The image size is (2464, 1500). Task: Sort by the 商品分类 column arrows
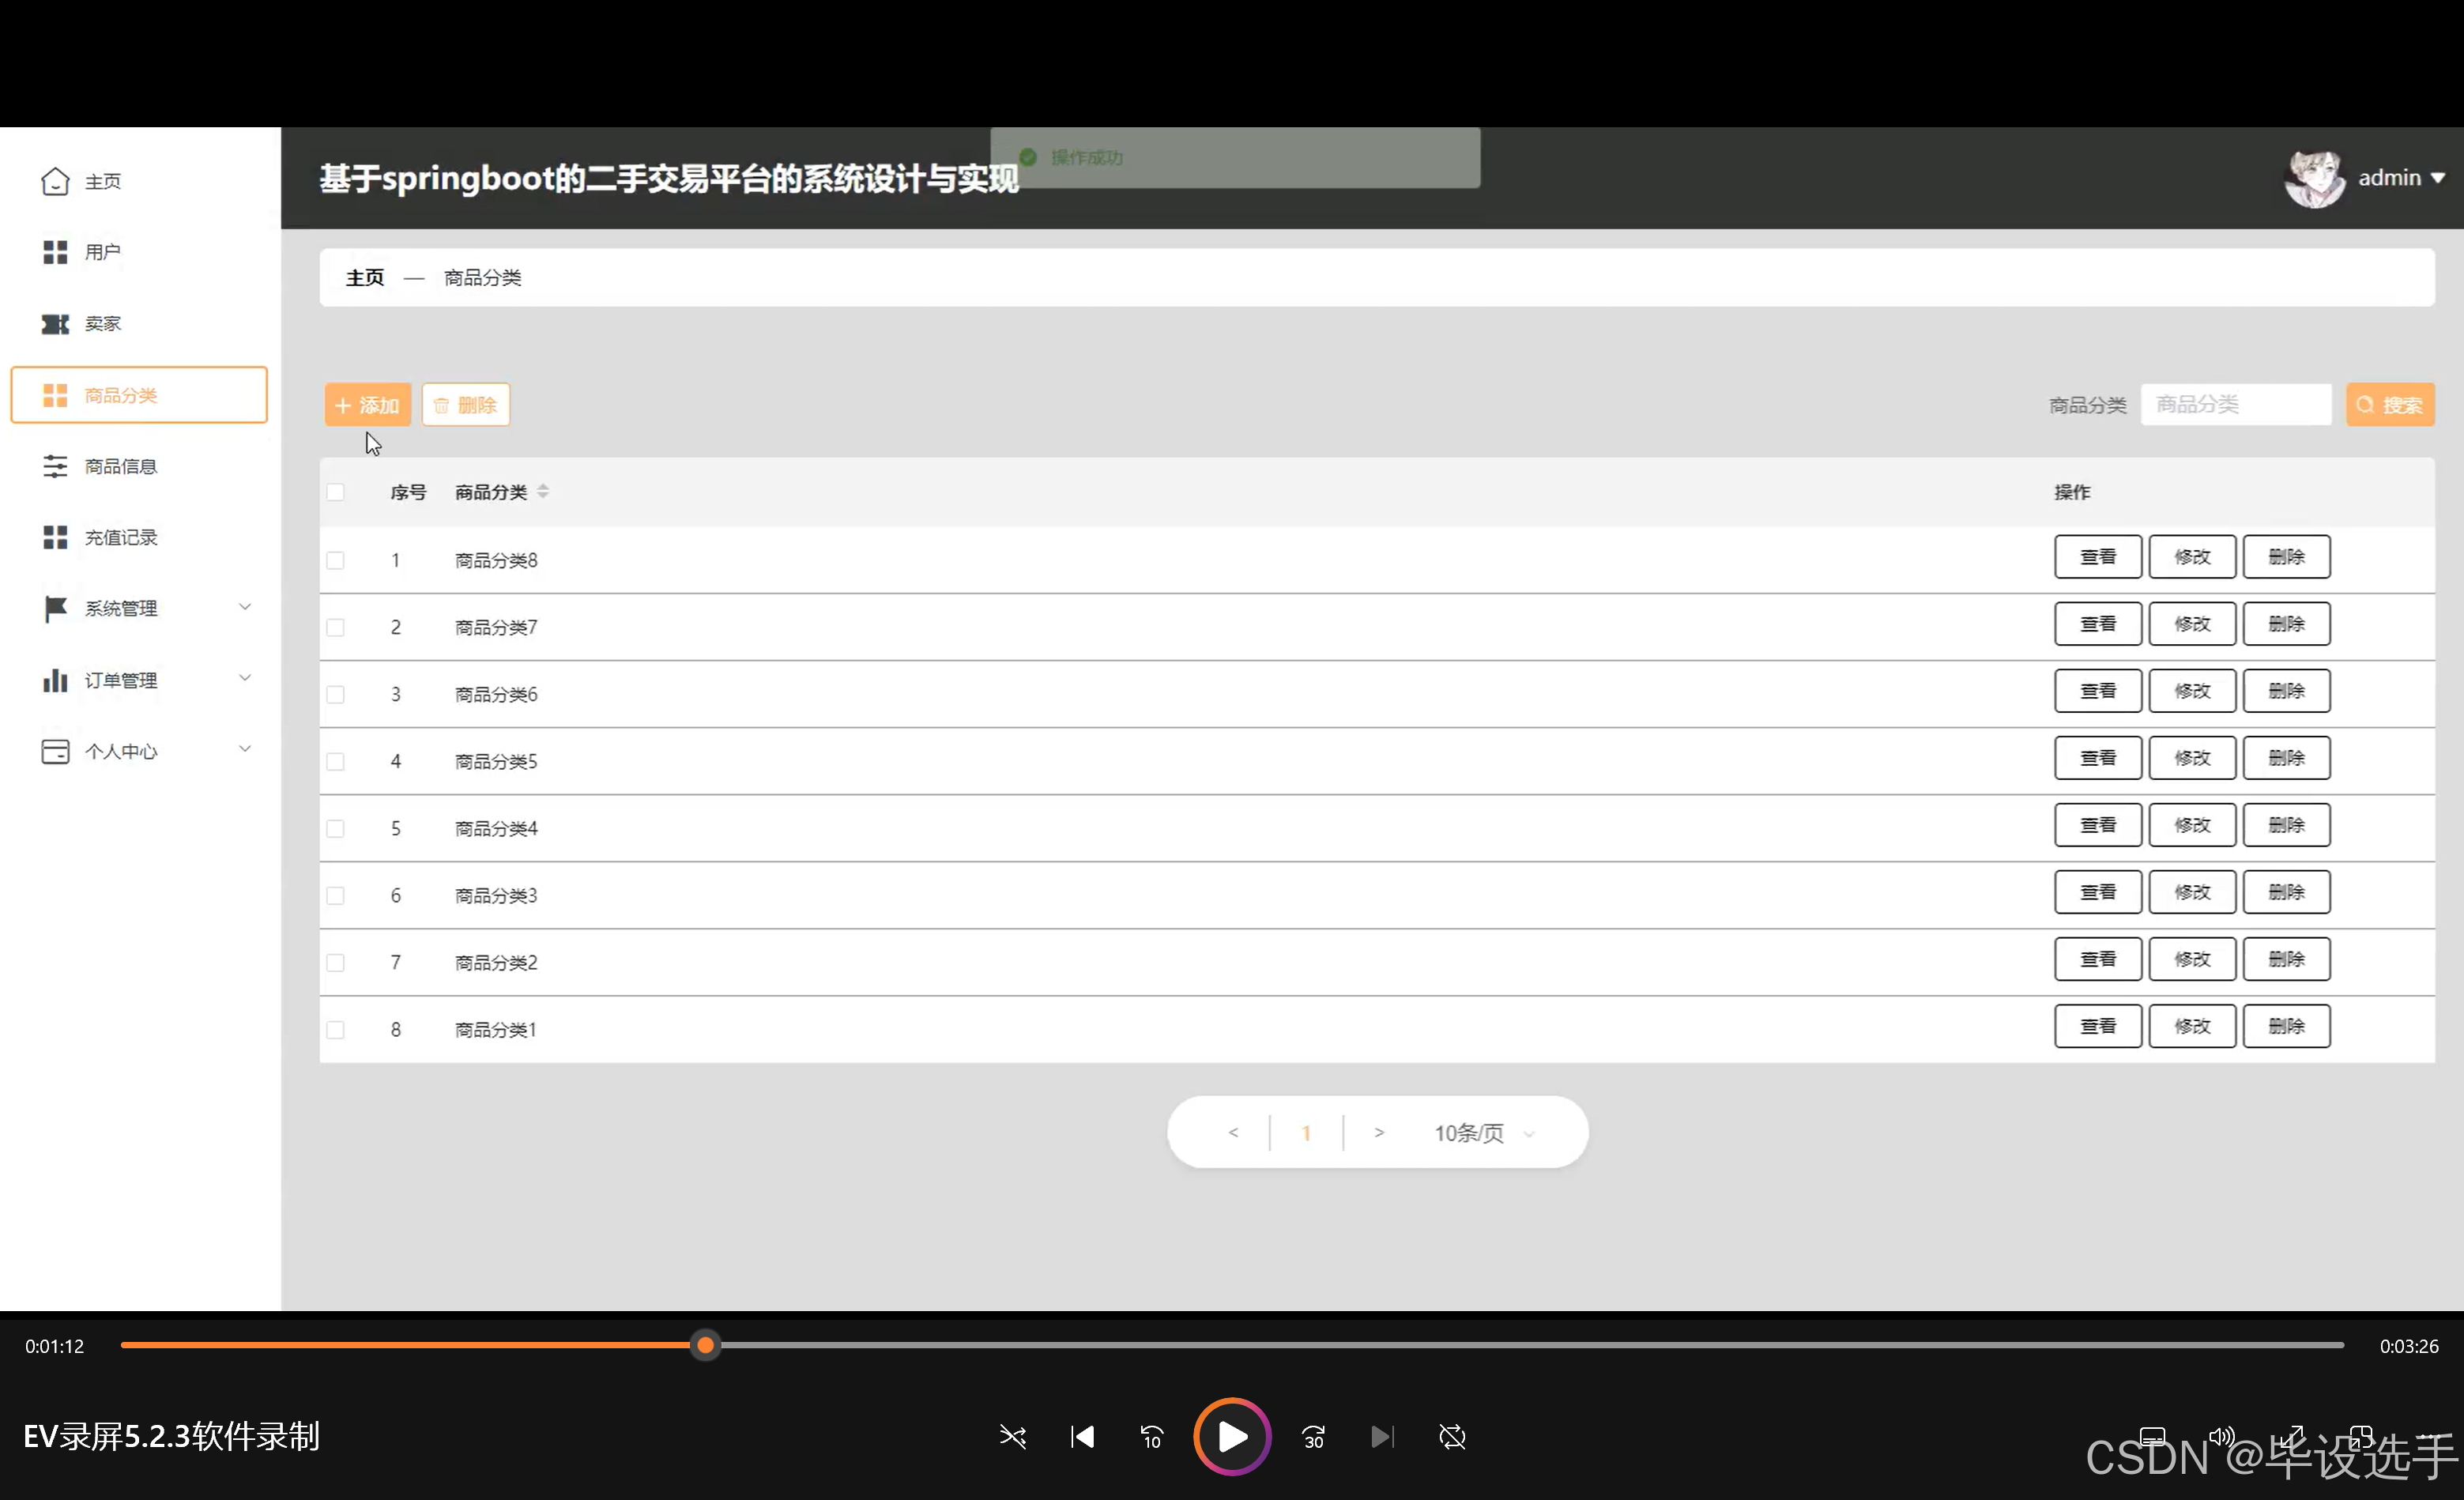(x=543, y=491)
